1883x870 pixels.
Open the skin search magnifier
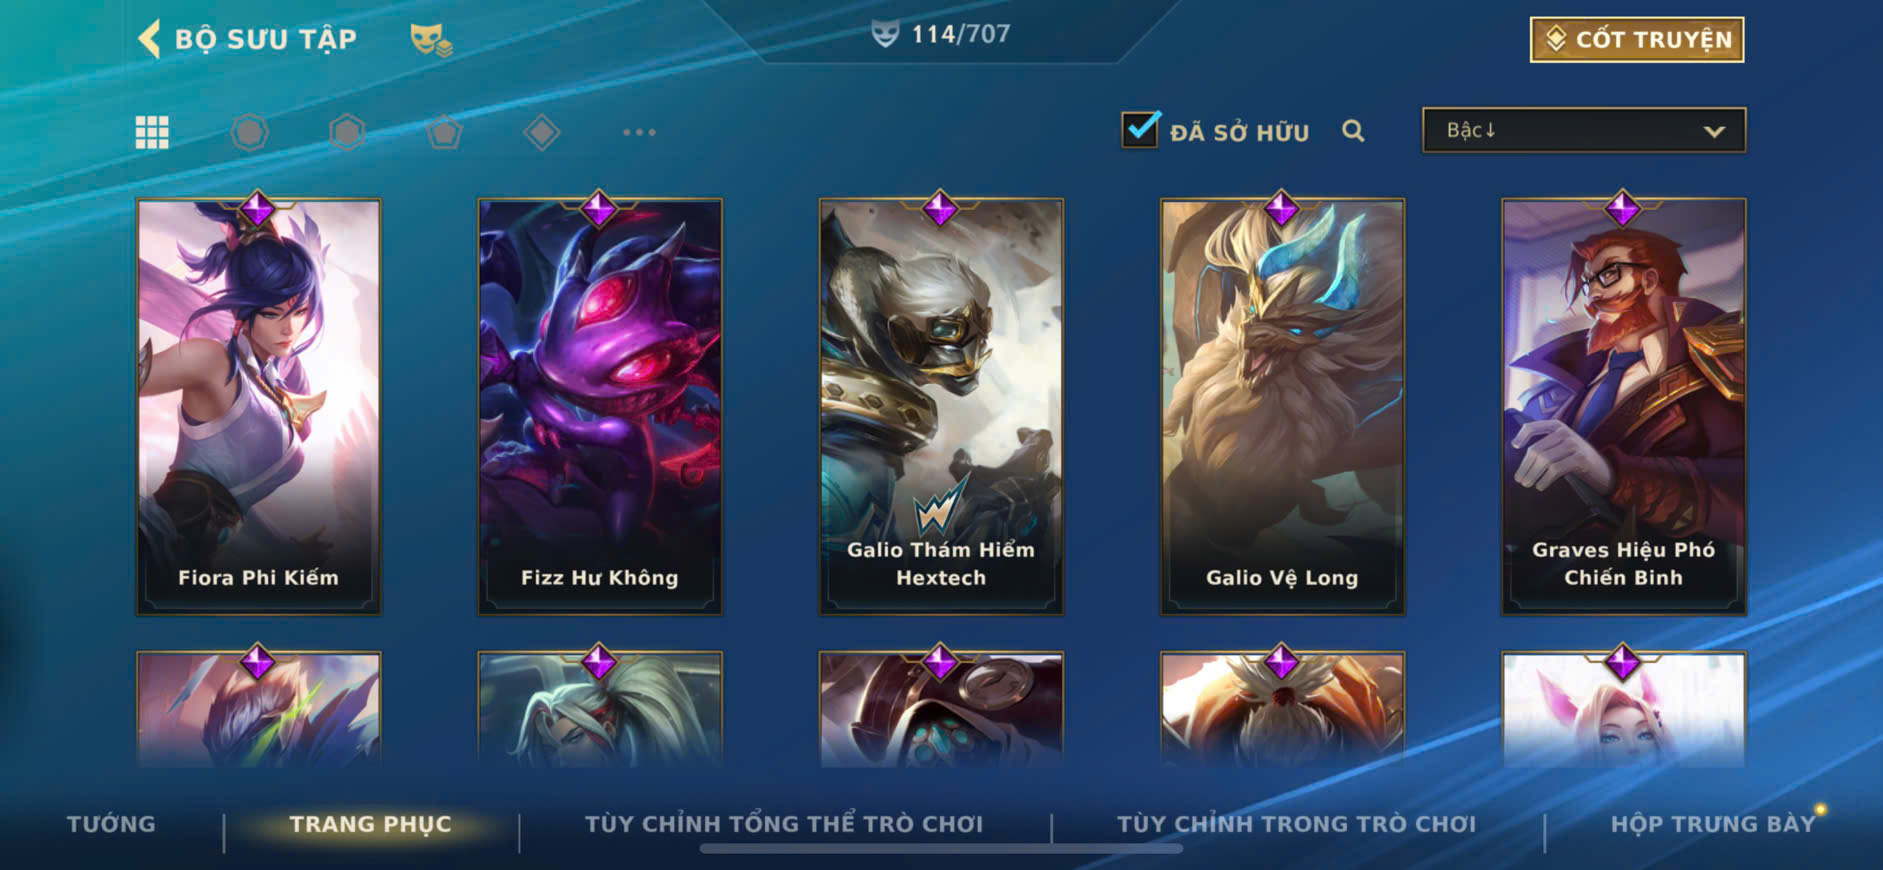pos(1353,131)
